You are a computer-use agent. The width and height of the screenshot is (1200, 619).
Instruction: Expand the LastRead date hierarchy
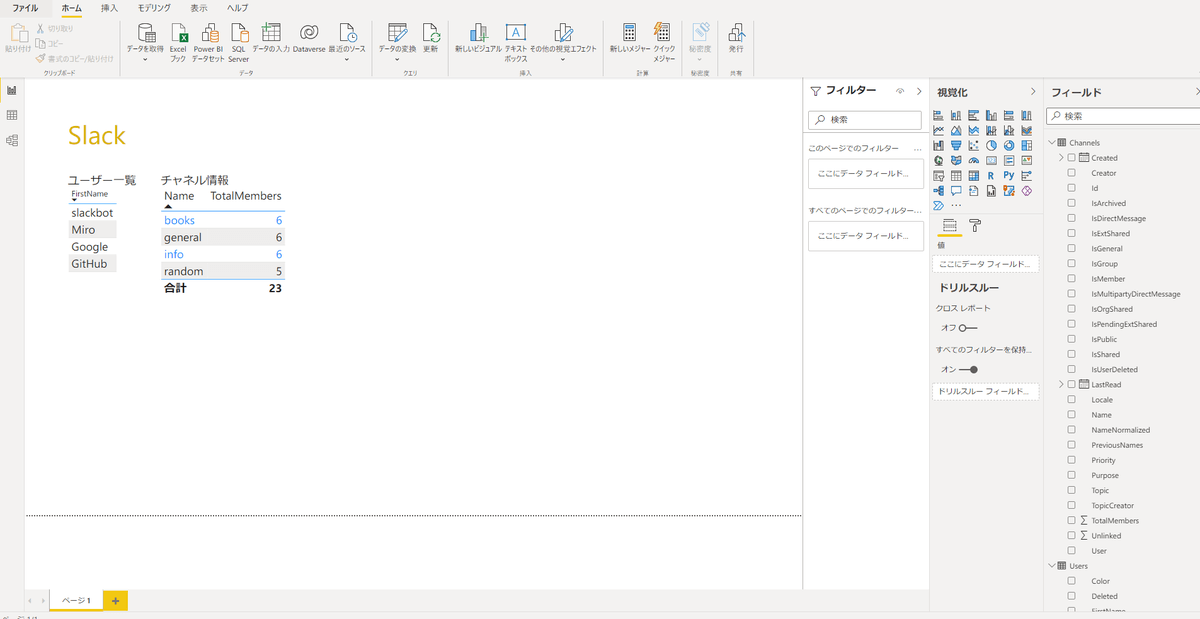pos(1061,384)
